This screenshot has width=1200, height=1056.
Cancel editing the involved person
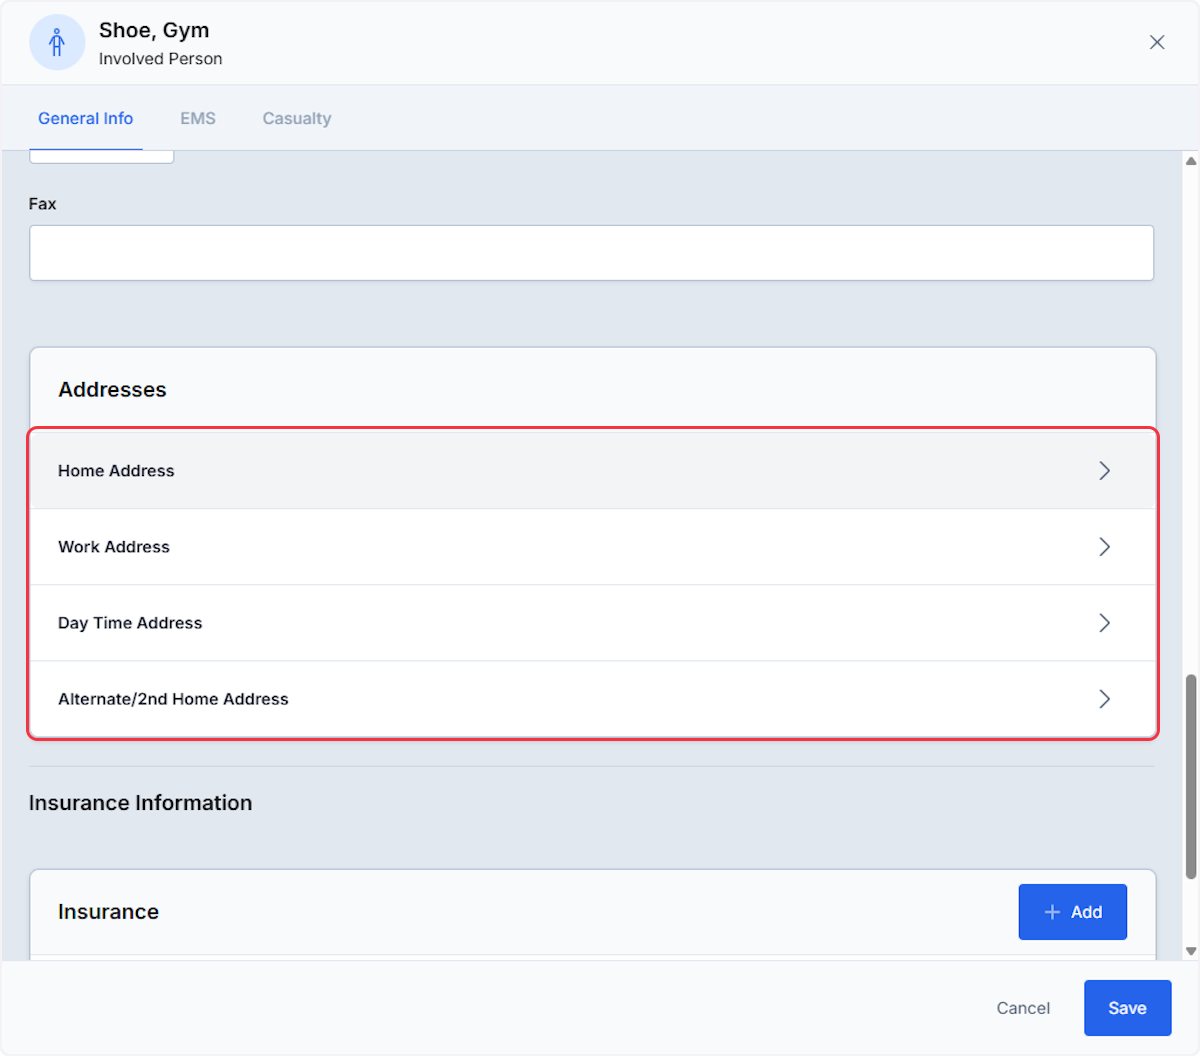tap(1023, 1008)
